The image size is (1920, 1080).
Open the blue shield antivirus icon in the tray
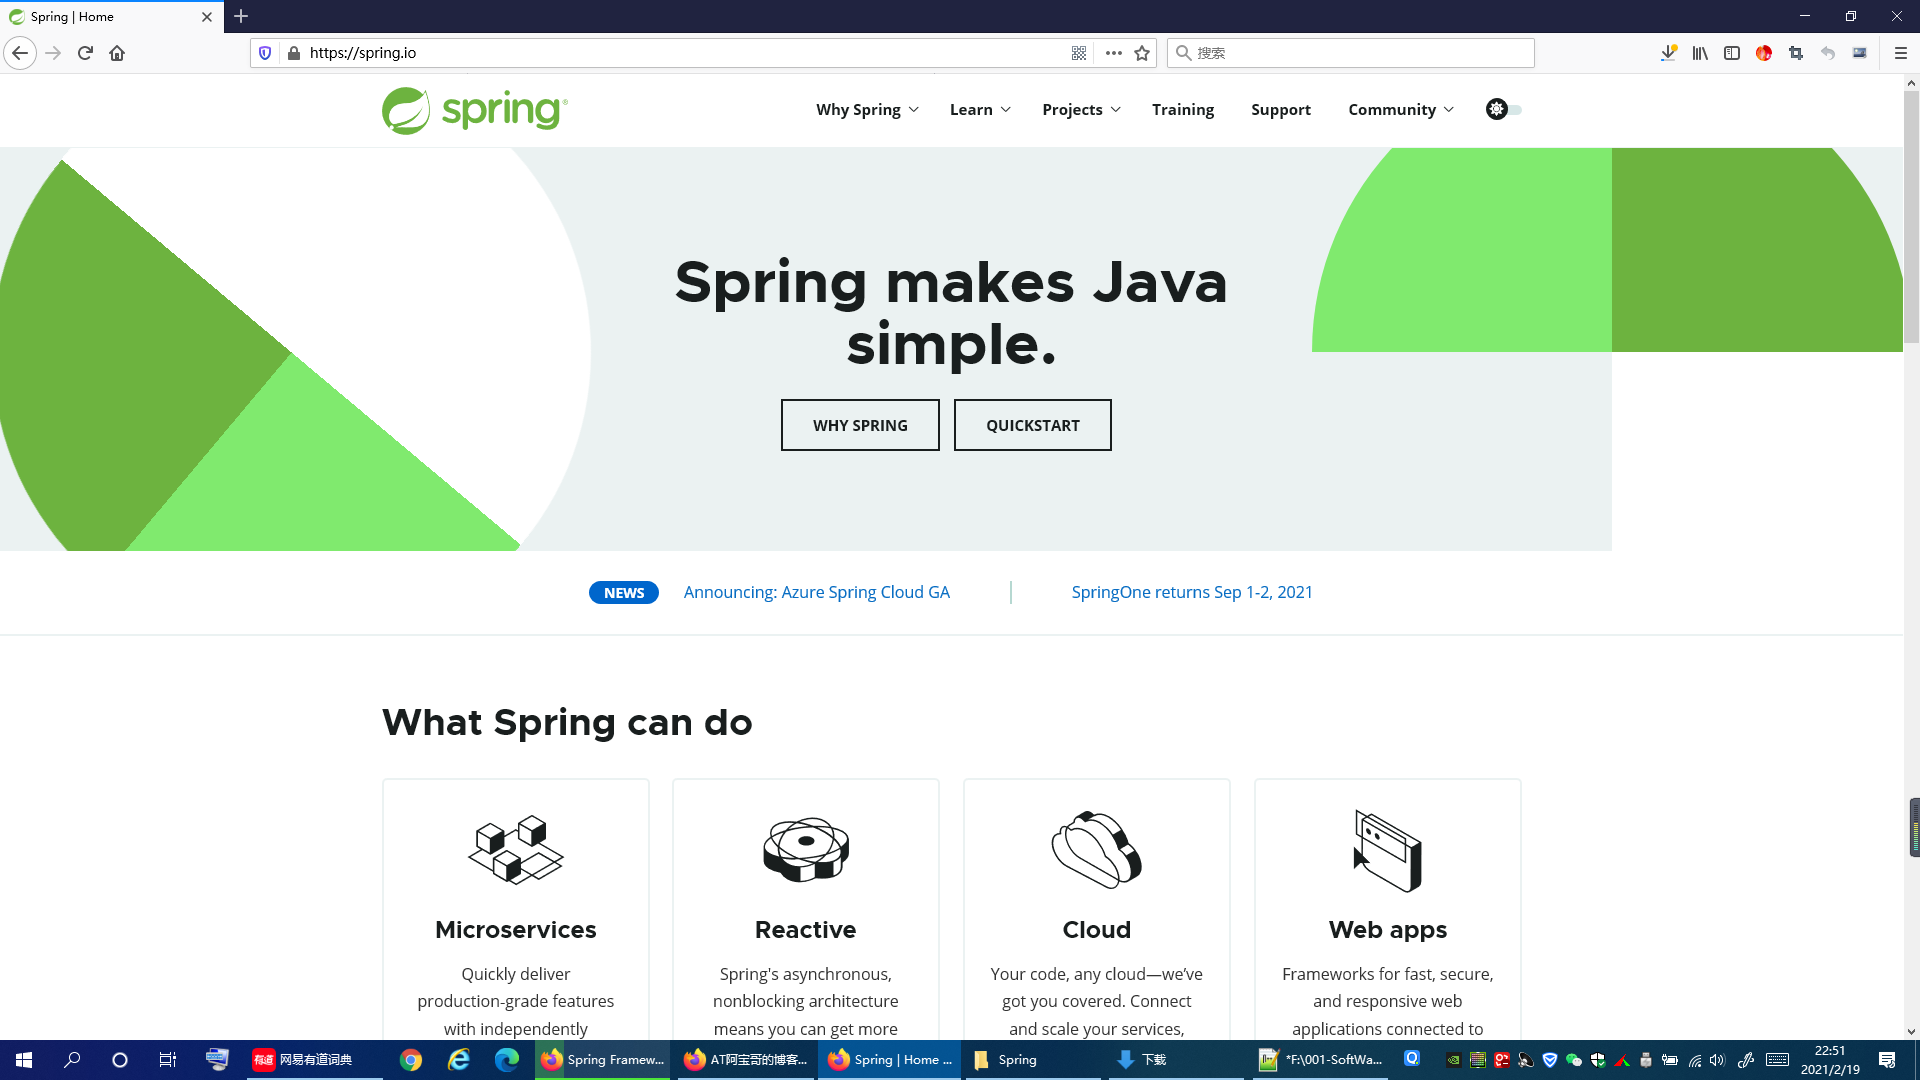(1549, 1060)
